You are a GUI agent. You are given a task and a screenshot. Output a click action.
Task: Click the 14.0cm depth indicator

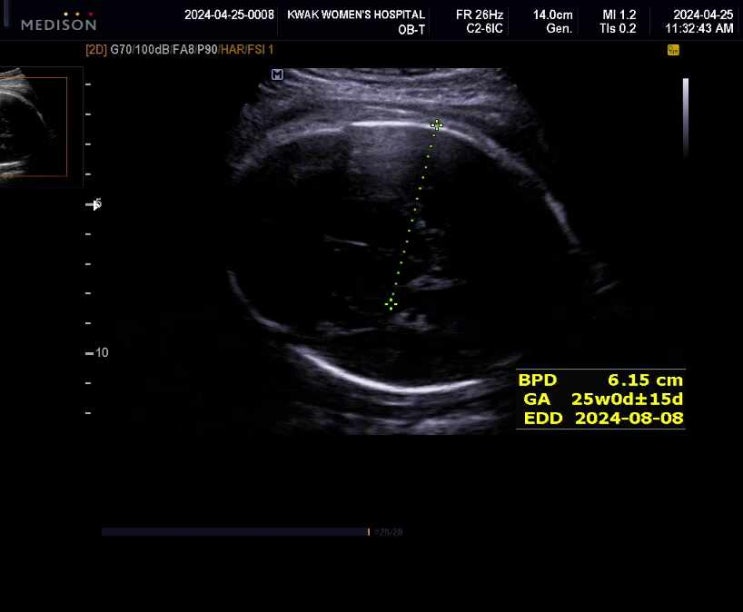(552, 15)
